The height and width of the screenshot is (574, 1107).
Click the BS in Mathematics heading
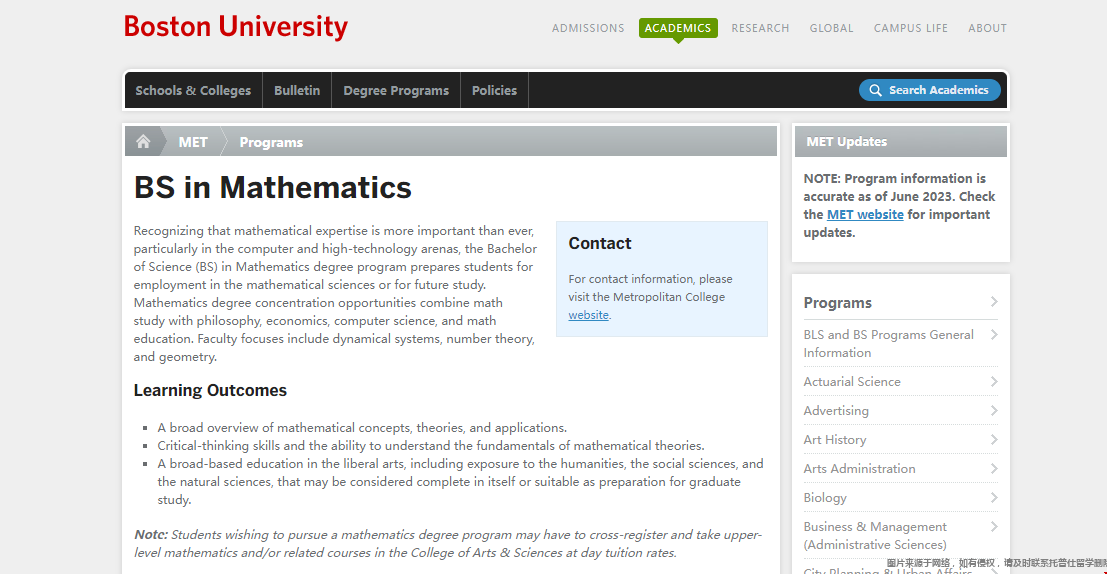(x=273, y=188)
